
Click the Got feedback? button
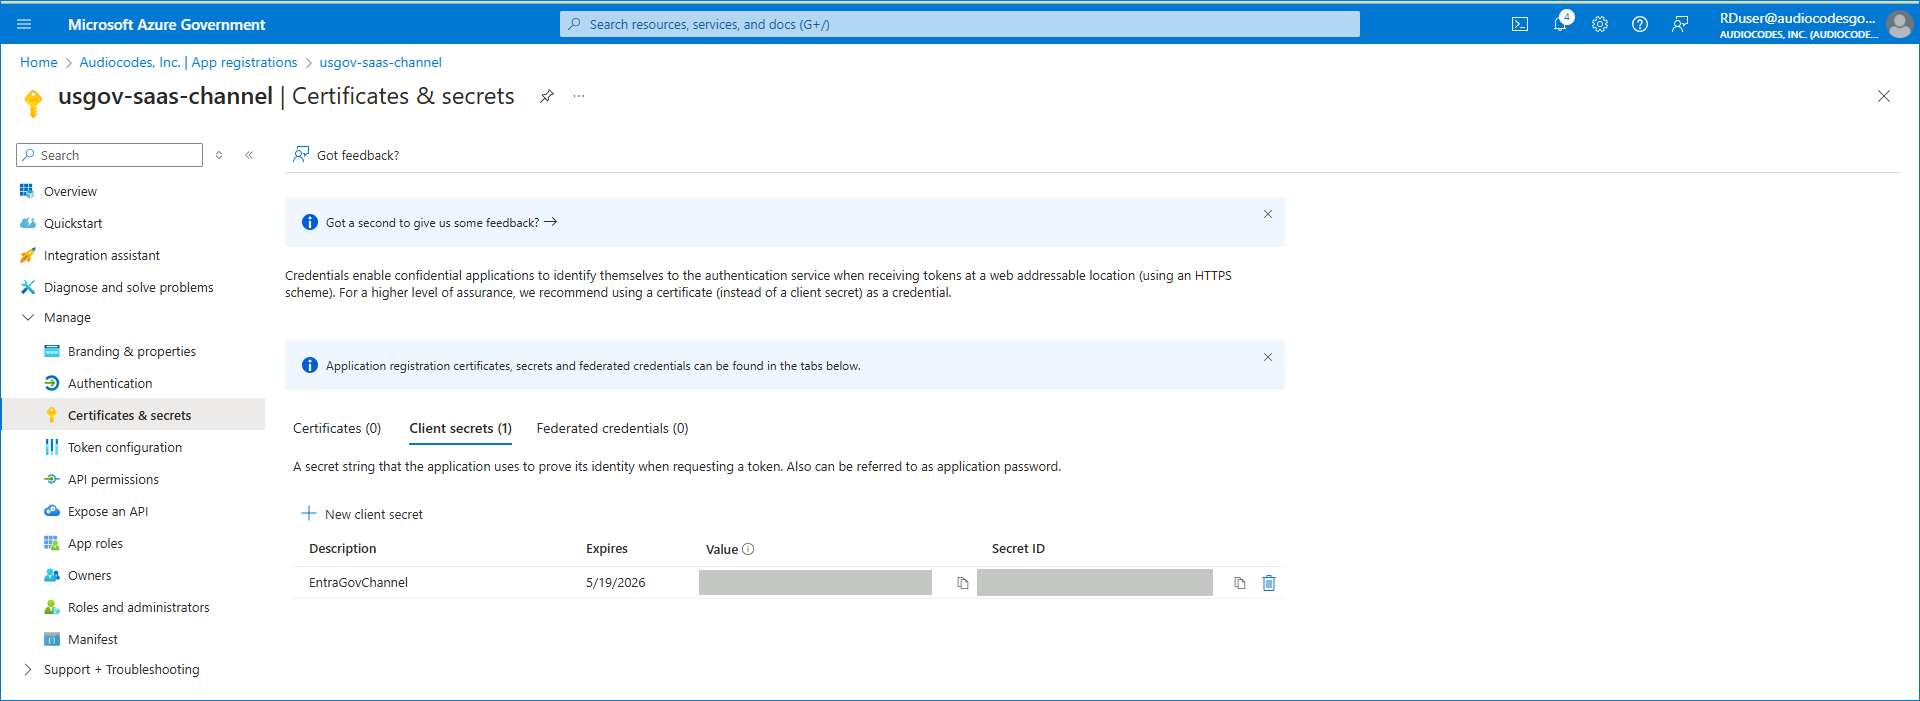346,155
